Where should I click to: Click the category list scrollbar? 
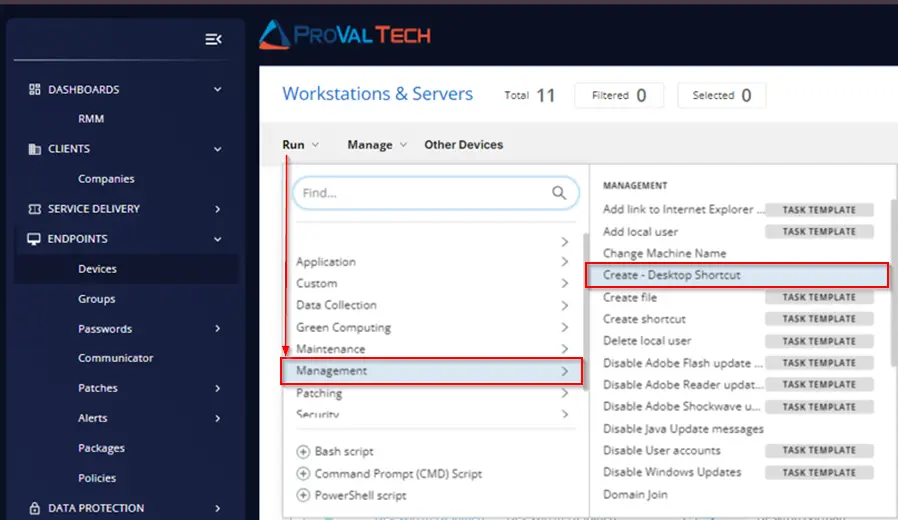tap(585, 312)
